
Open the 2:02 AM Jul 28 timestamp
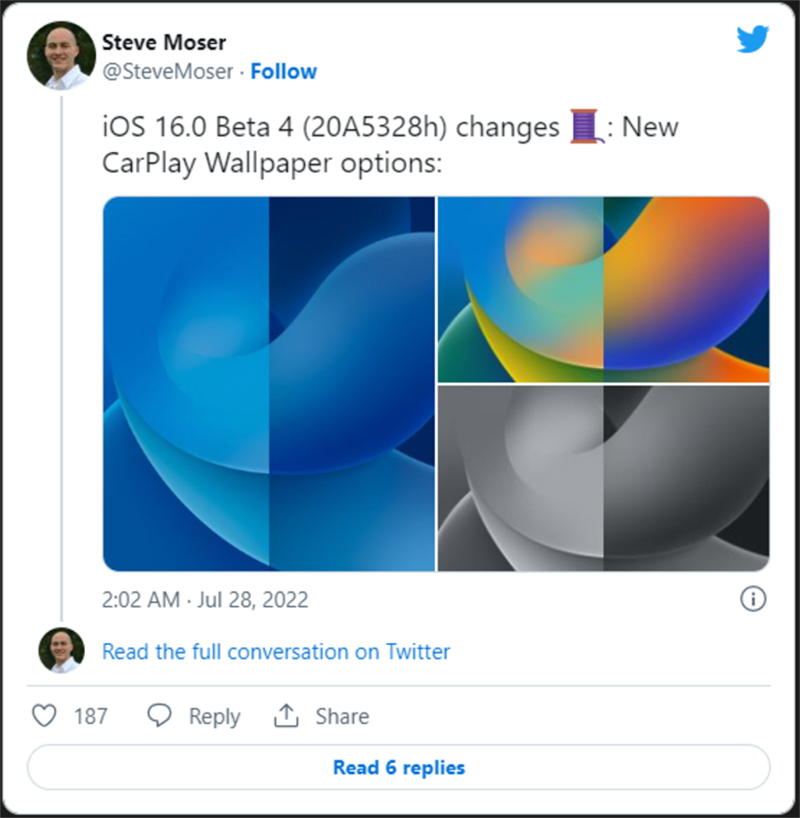[205, 600]
